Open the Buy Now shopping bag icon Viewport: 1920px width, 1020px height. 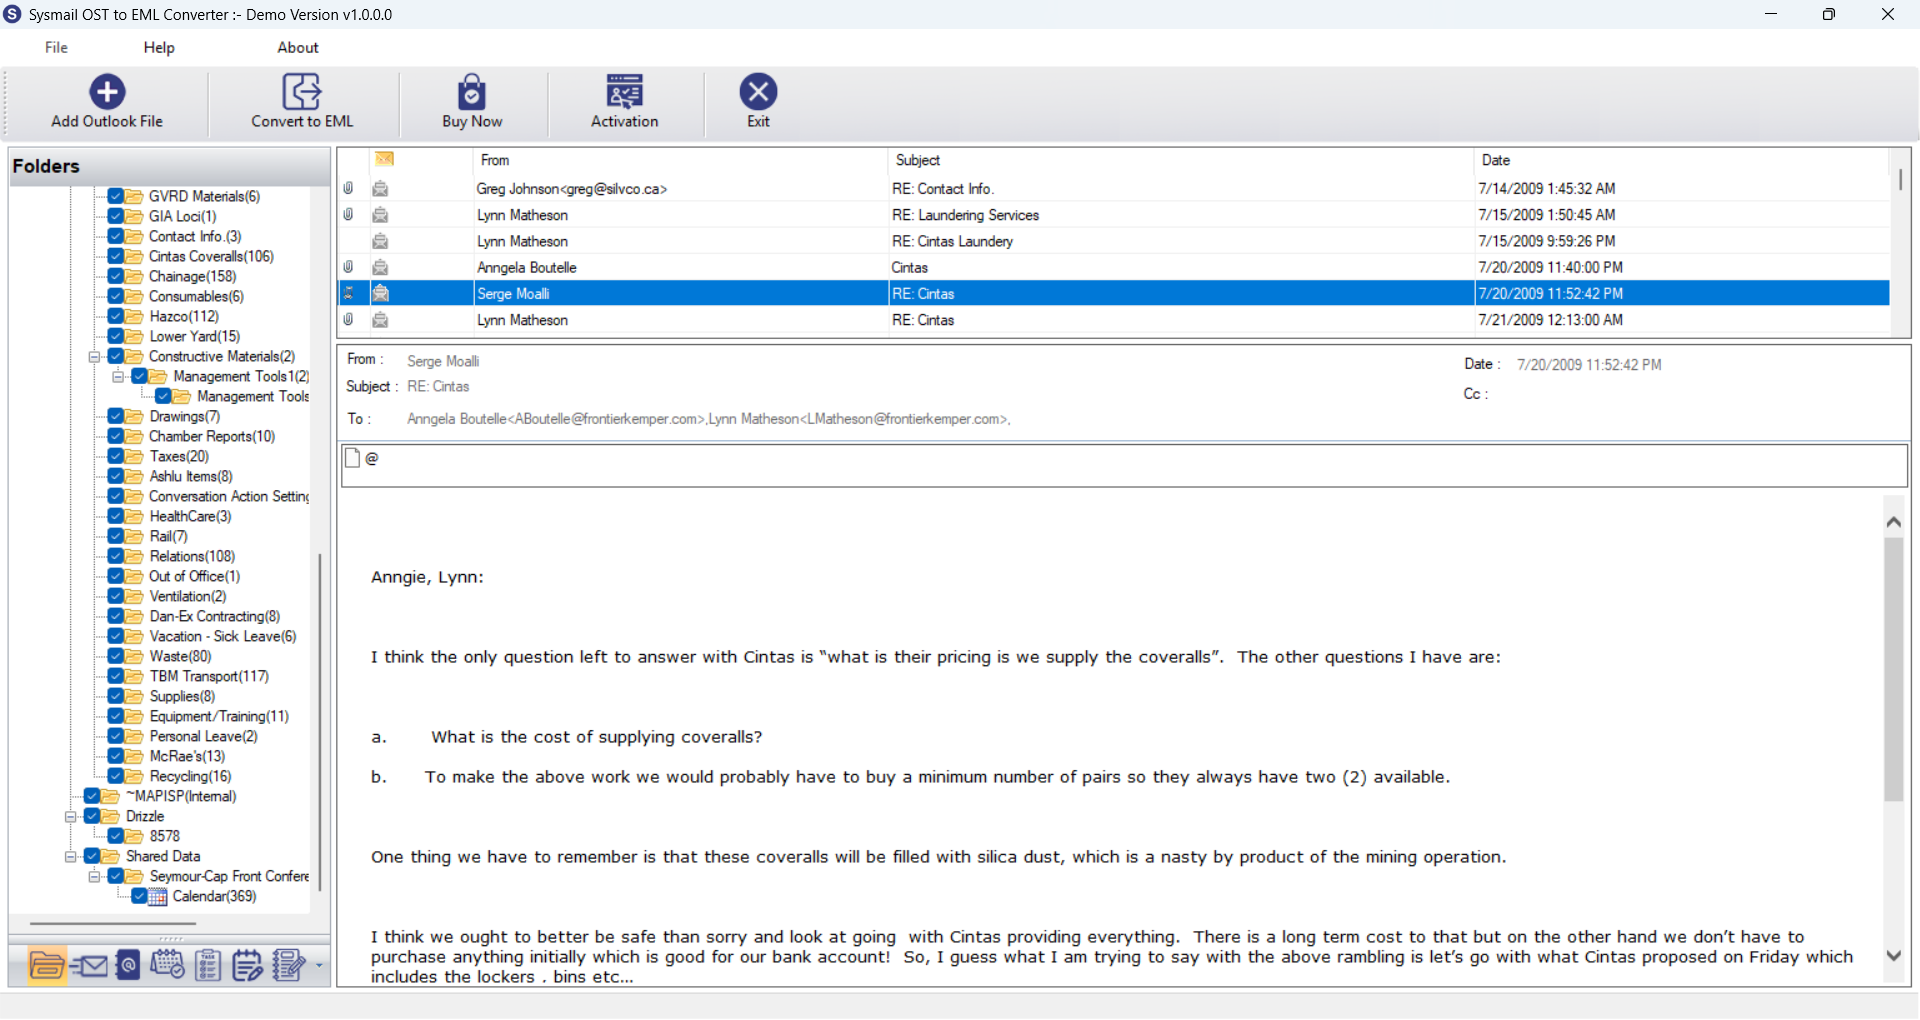coord(472,92)
